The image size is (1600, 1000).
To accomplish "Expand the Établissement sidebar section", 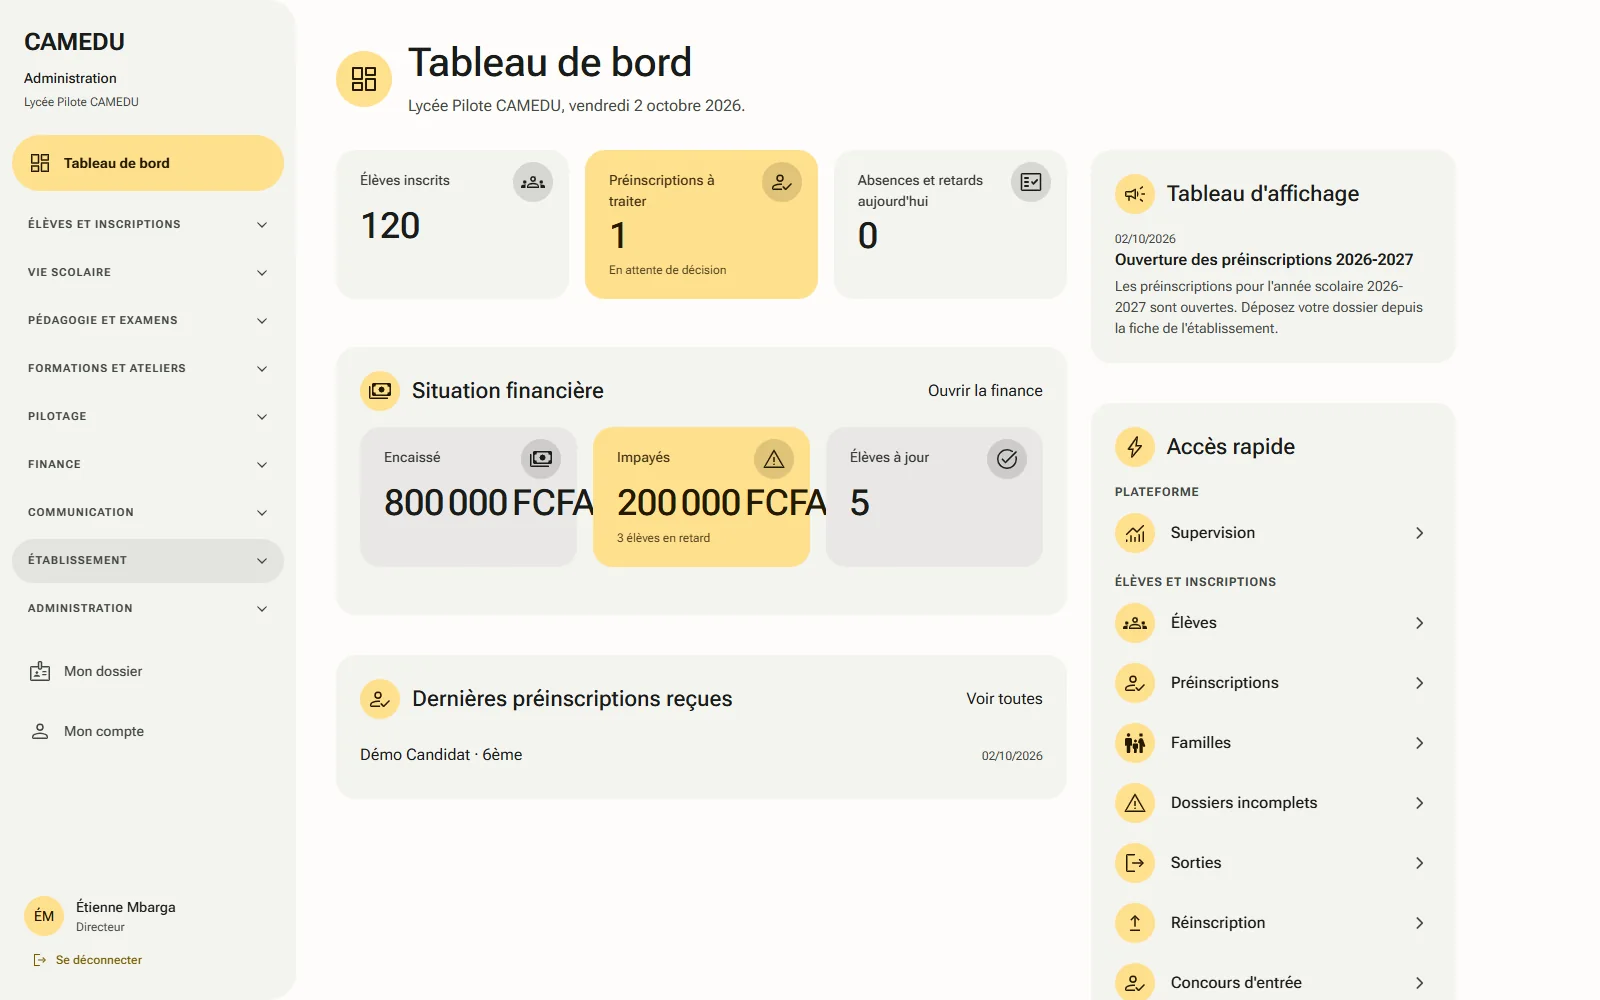I will (148, 561).
